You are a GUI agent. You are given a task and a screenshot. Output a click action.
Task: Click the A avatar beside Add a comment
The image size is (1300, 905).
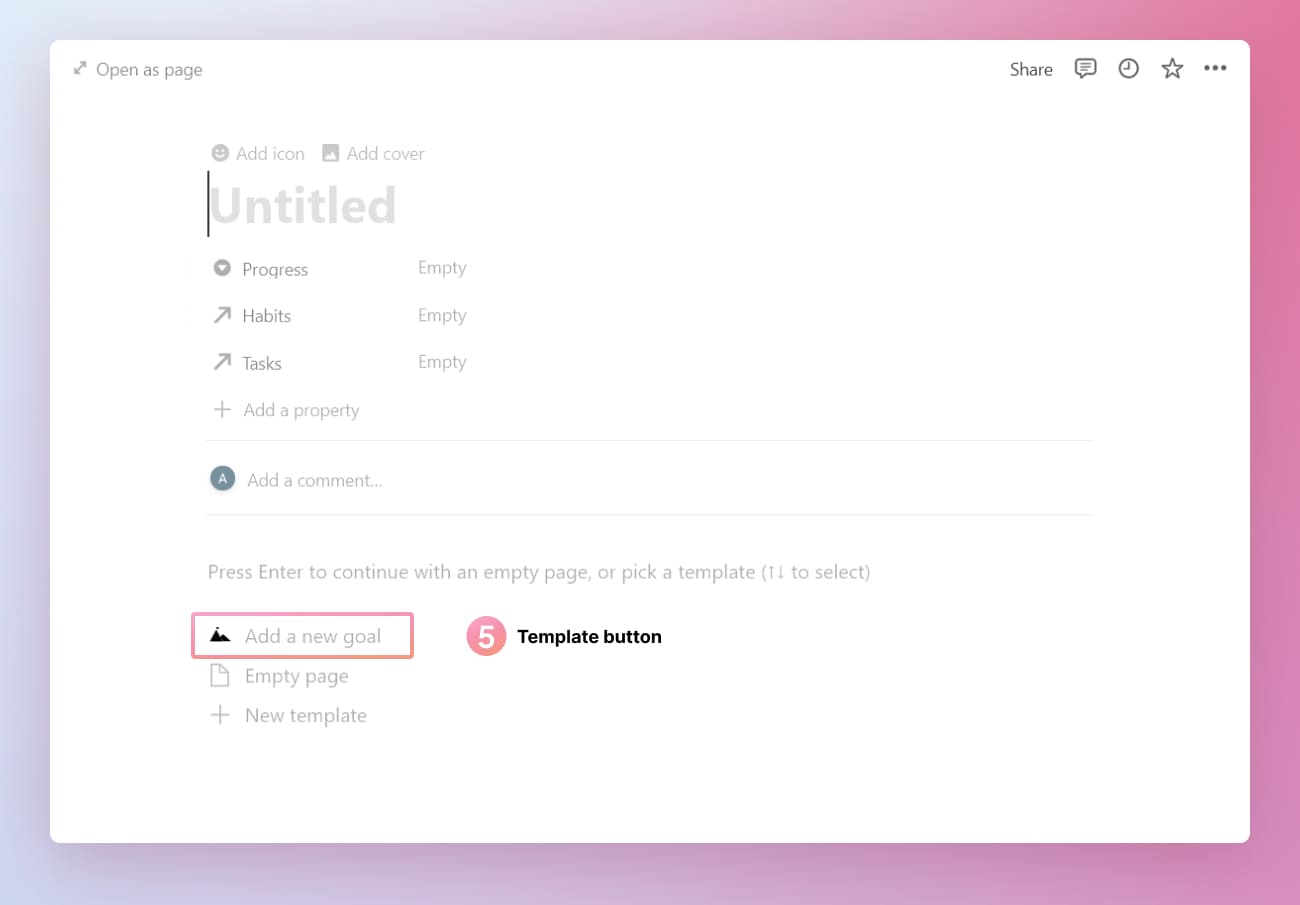[222, 478]
